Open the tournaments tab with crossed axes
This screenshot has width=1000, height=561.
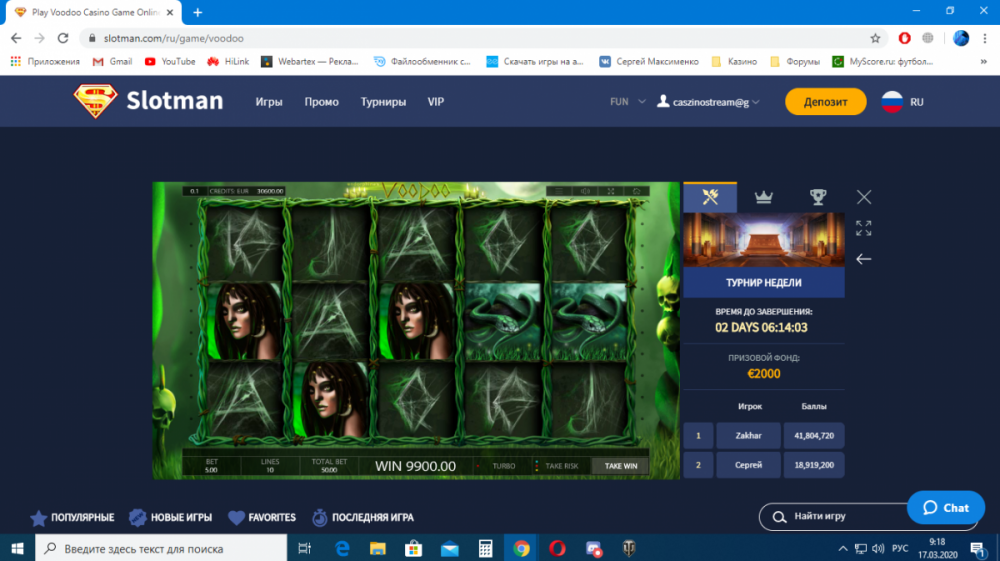[x=710, y=197]
